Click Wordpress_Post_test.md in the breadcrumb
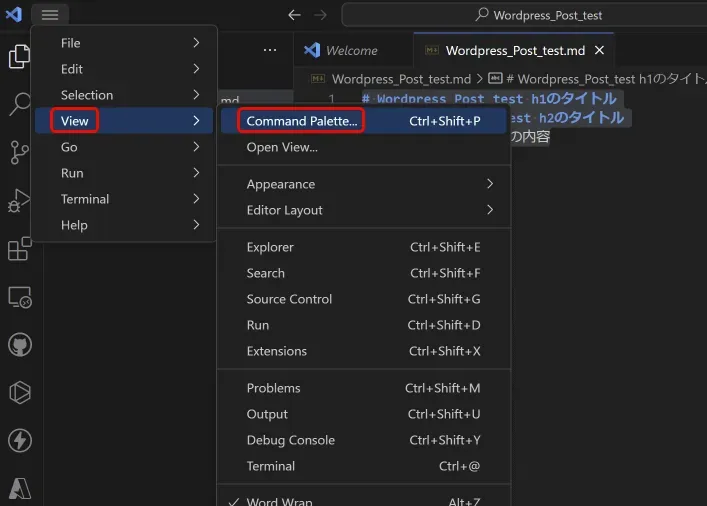This screenshot has height=506, width=707. click(x=401, y=79)
